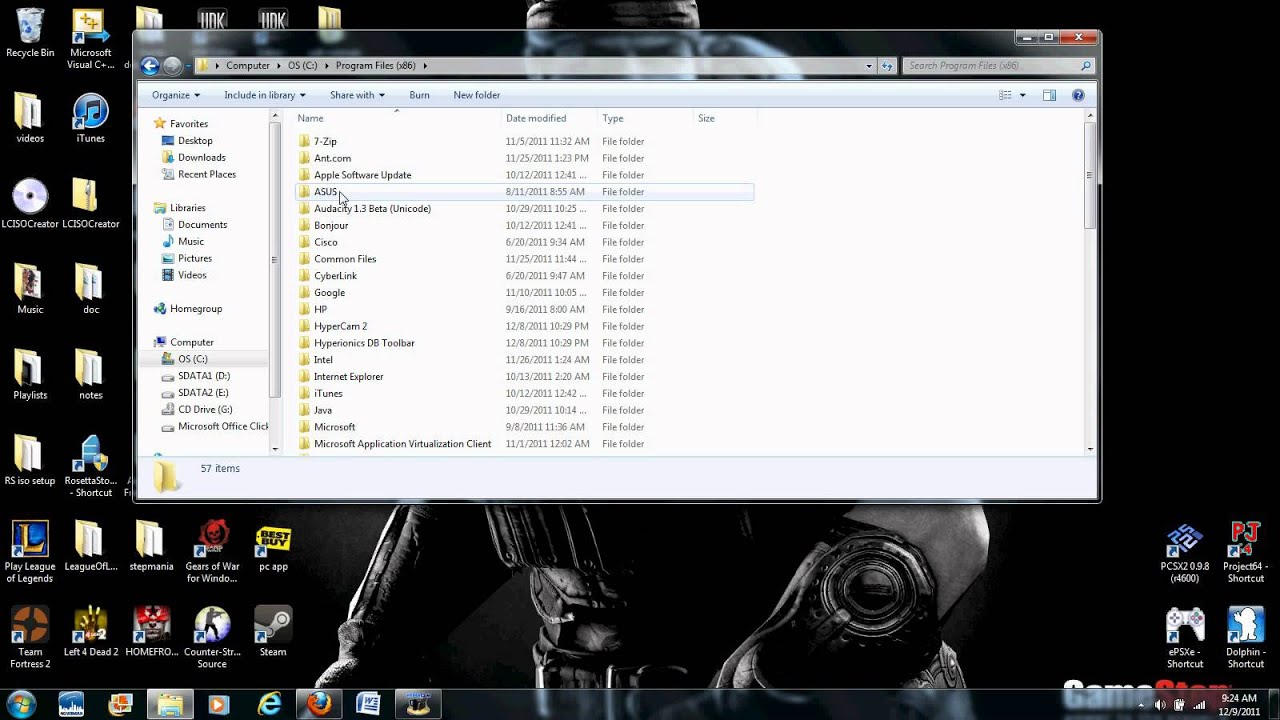Toggle the preview pane icon

tap(1049, 95)
